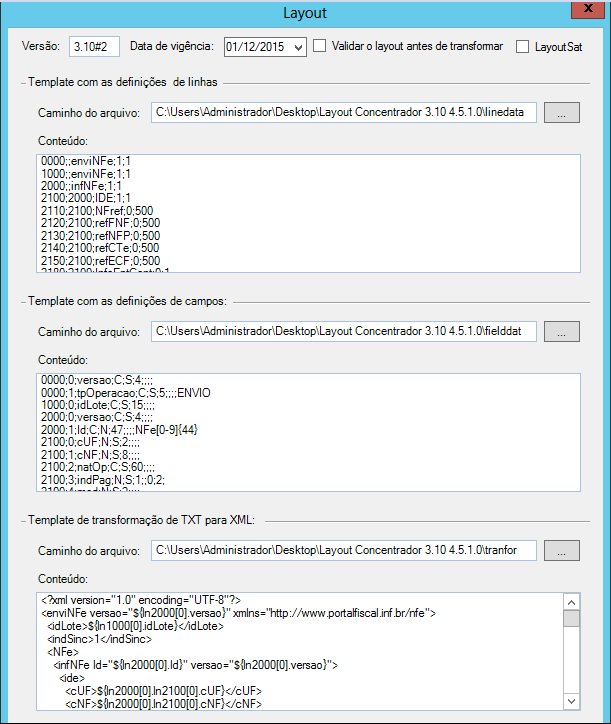Viewport: 611px width, 724px height.
Task: Click the Versão input field
Action: pos(95,47)
